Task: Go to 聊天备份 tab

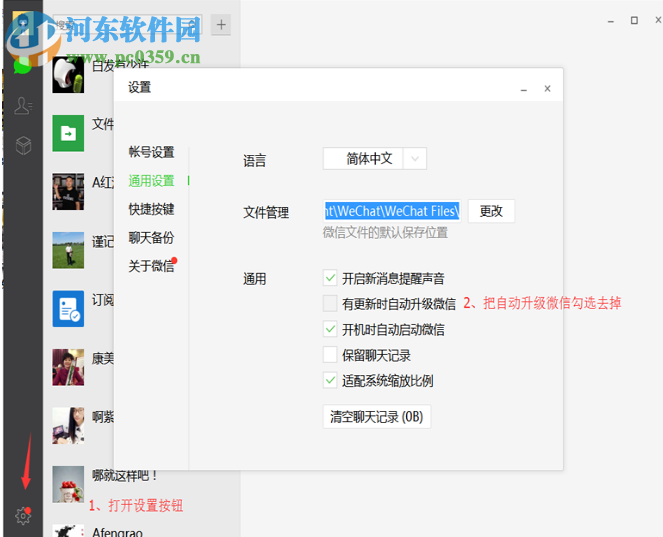Action: [151, 238]
